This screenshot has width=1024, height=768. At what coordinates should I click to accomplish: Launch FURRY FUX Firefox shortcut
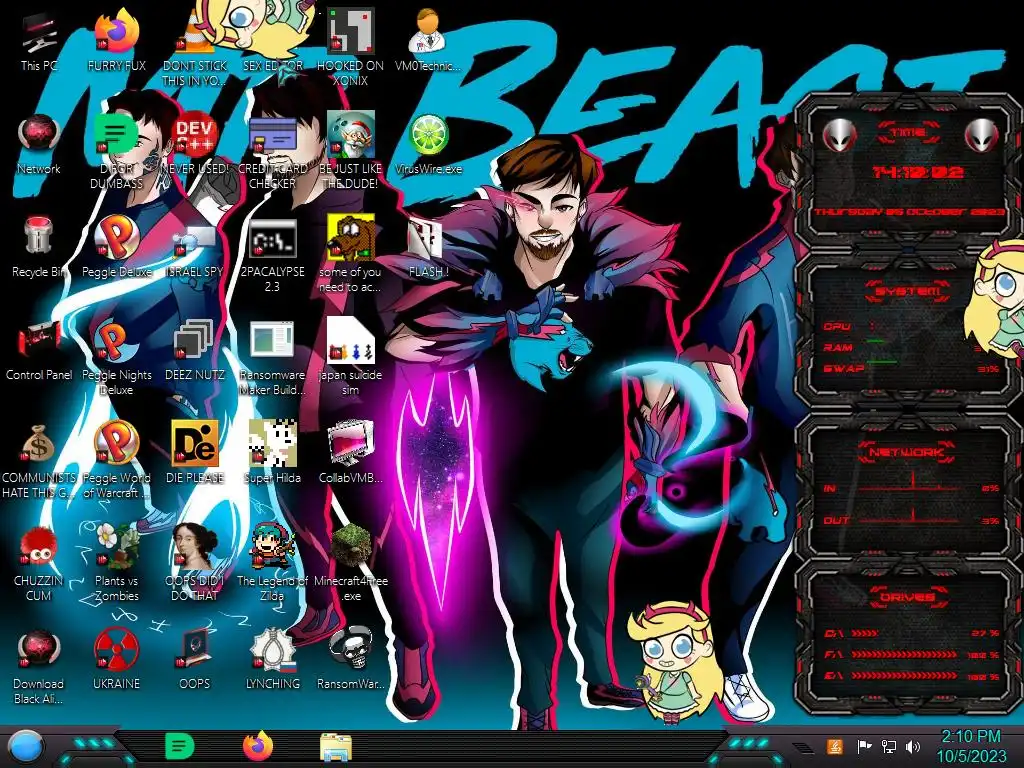click(117, 41)
